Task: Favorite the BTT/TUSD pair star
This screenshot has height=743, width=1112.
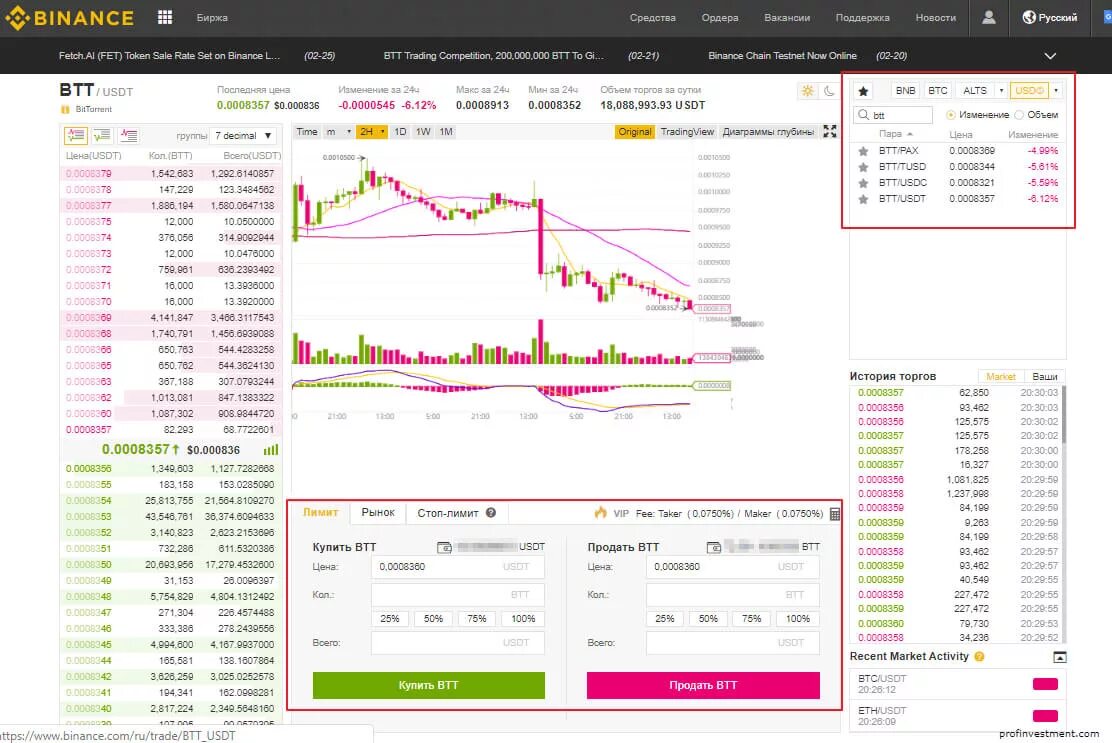Action: pyautogui.click(x=863, y=167)
